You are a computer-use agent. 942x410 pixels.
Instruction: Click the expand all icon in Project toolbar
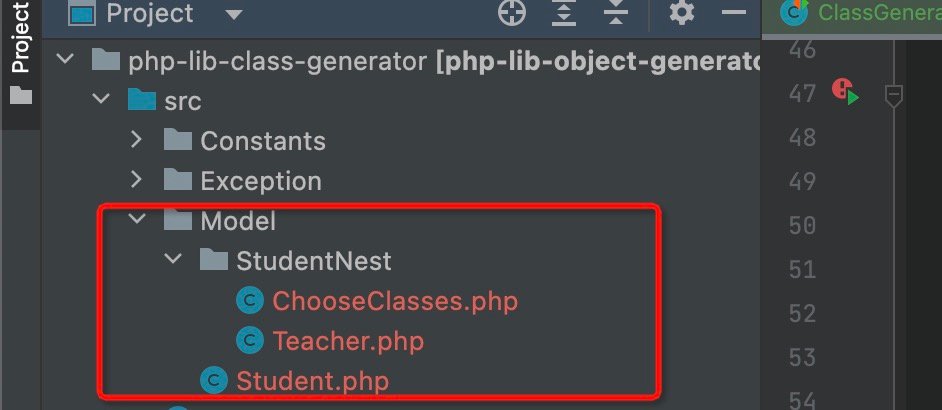565,13
